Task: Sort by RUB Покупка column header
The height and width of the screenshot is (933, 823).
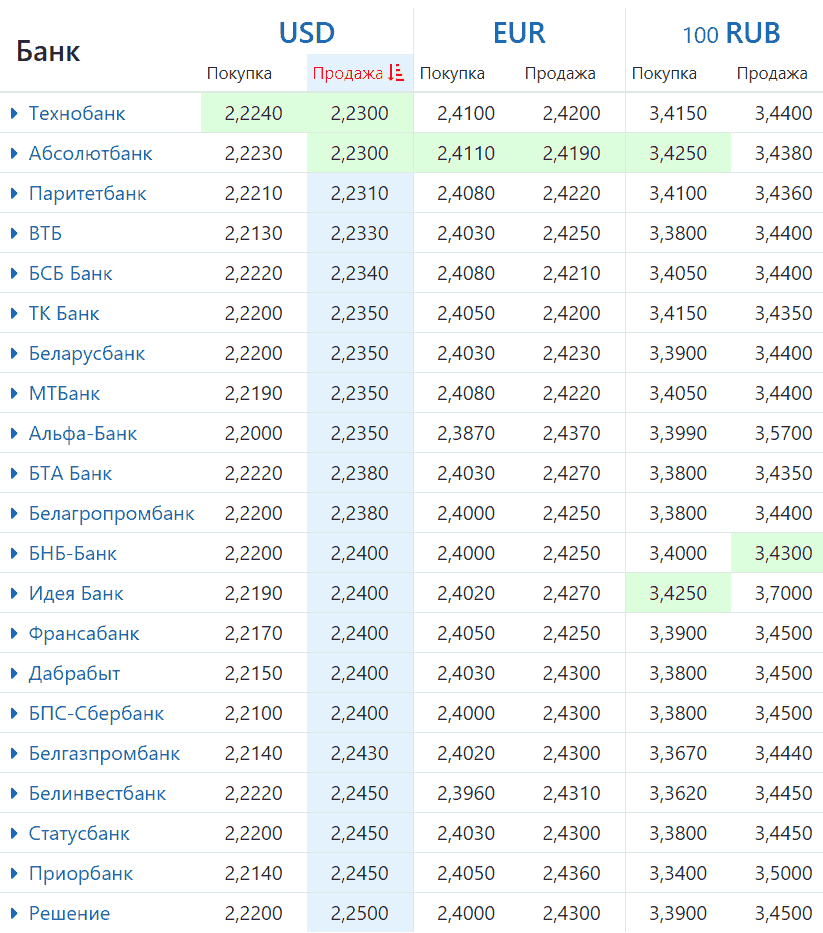Action: point(664,73)
